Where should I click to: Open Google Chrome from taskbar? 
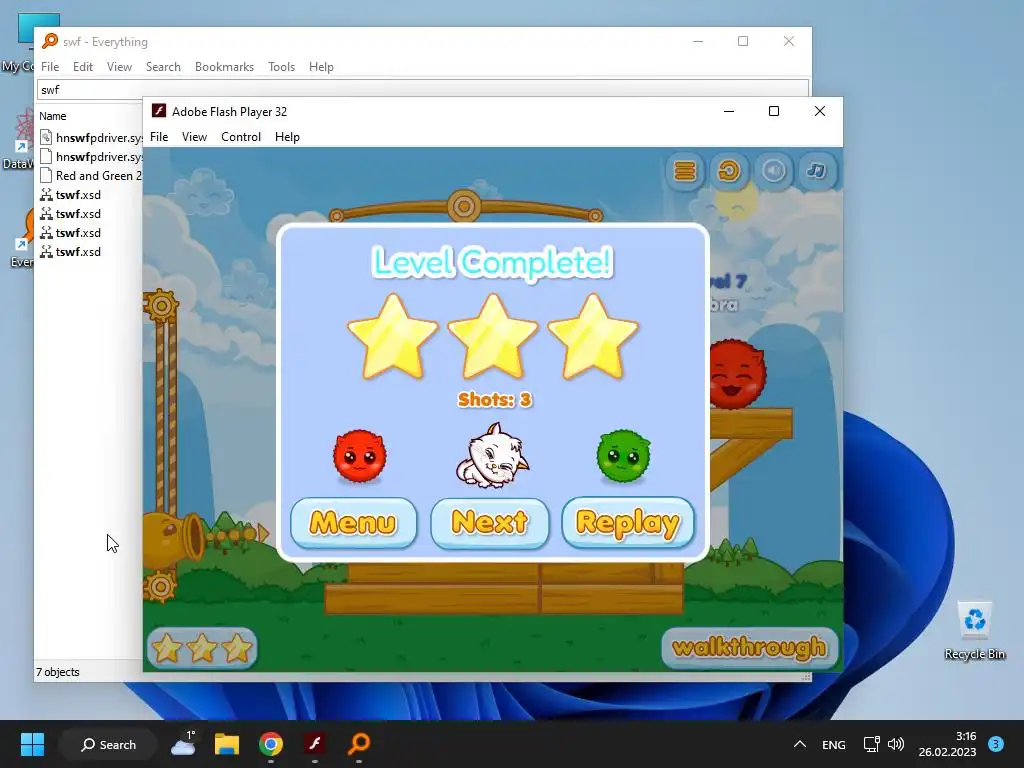(x=270, y=744)
